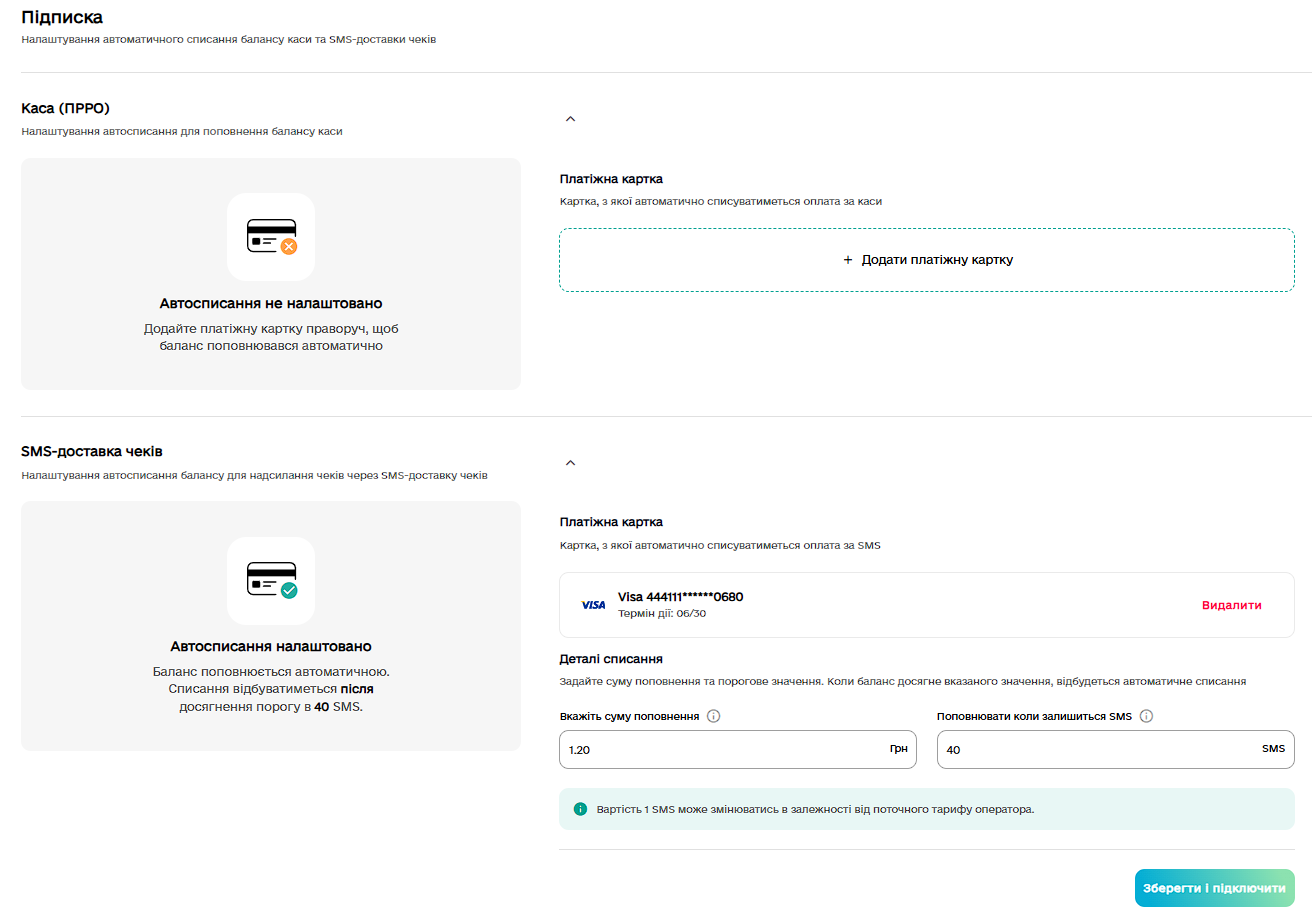The height and width of the screenshot is (917, 1312).
Task: Click card number Visa 444111******0680
Action: click(x=680, y=597)
